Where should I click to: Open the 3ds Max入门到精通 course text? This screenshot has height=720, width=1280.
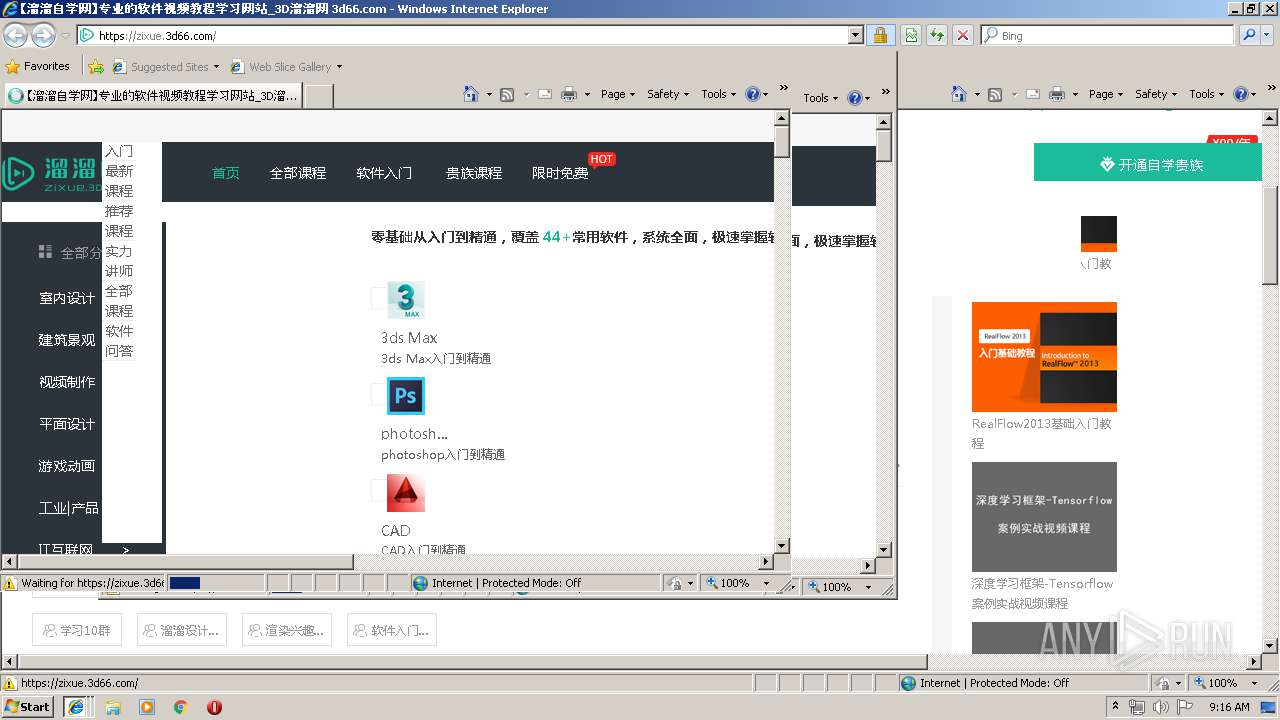pyautogui.click(x=436, y=359)
